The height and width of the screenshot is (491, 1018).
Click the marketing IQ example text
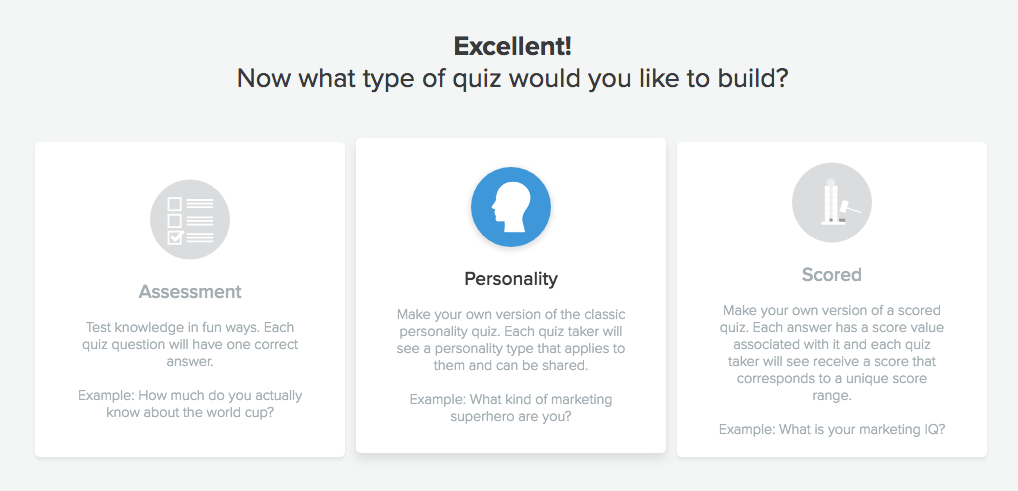pyautogui.click(x=831, y=429)
